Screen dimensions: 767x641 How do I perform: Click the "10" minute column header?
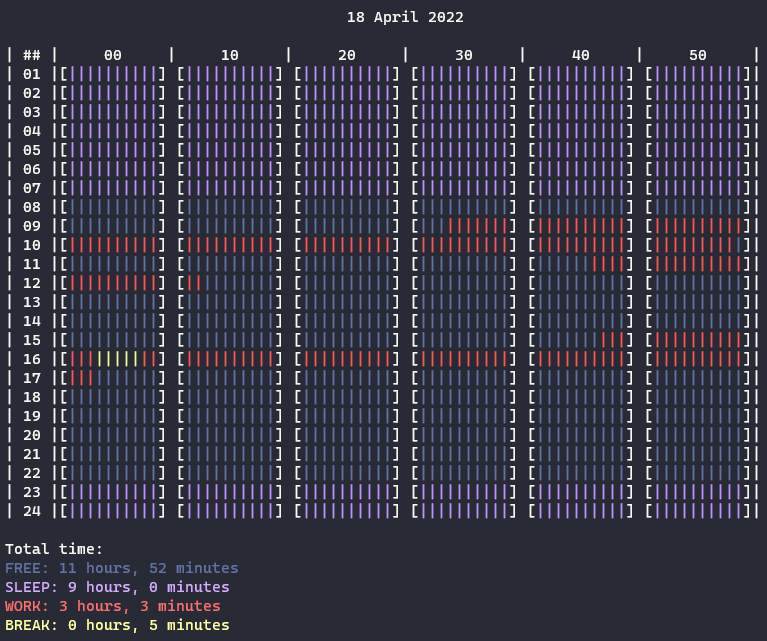[229, 55]
